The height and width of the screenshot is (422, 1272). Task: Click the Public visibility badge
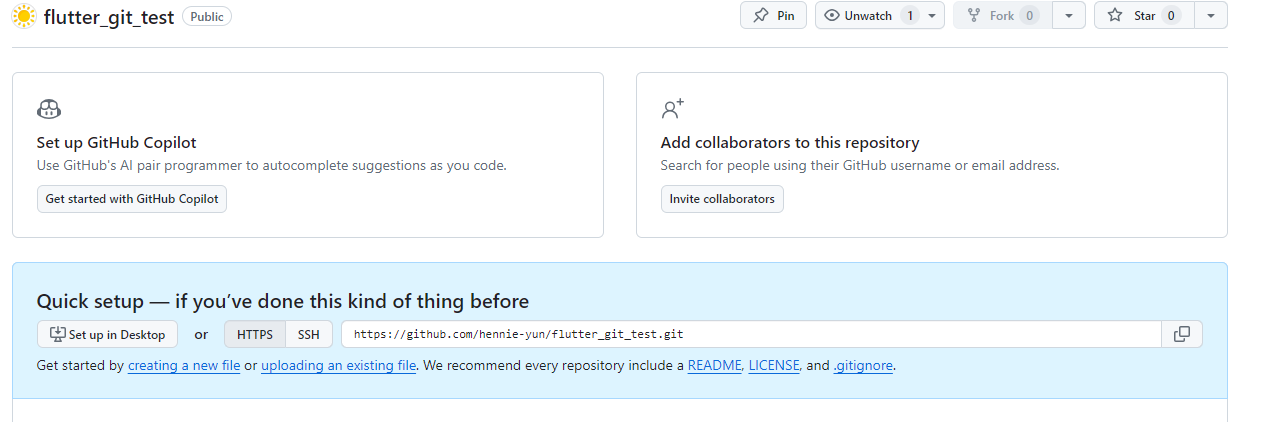coord(207,17)
